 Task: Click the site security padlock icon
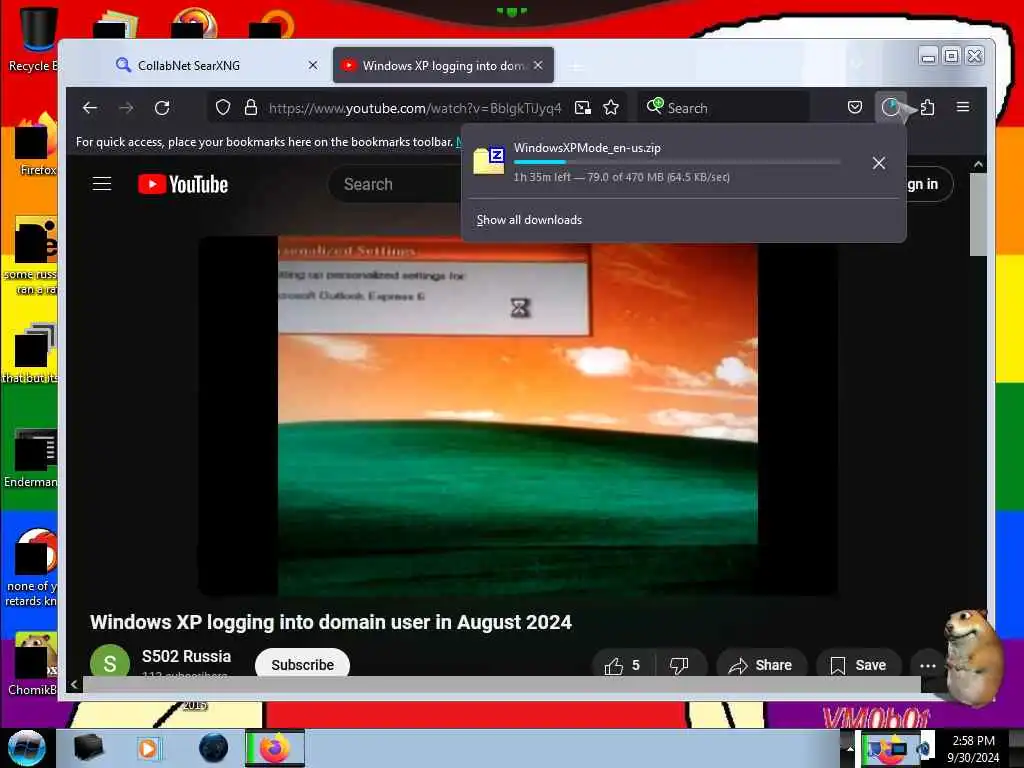(x=250, y=107)
